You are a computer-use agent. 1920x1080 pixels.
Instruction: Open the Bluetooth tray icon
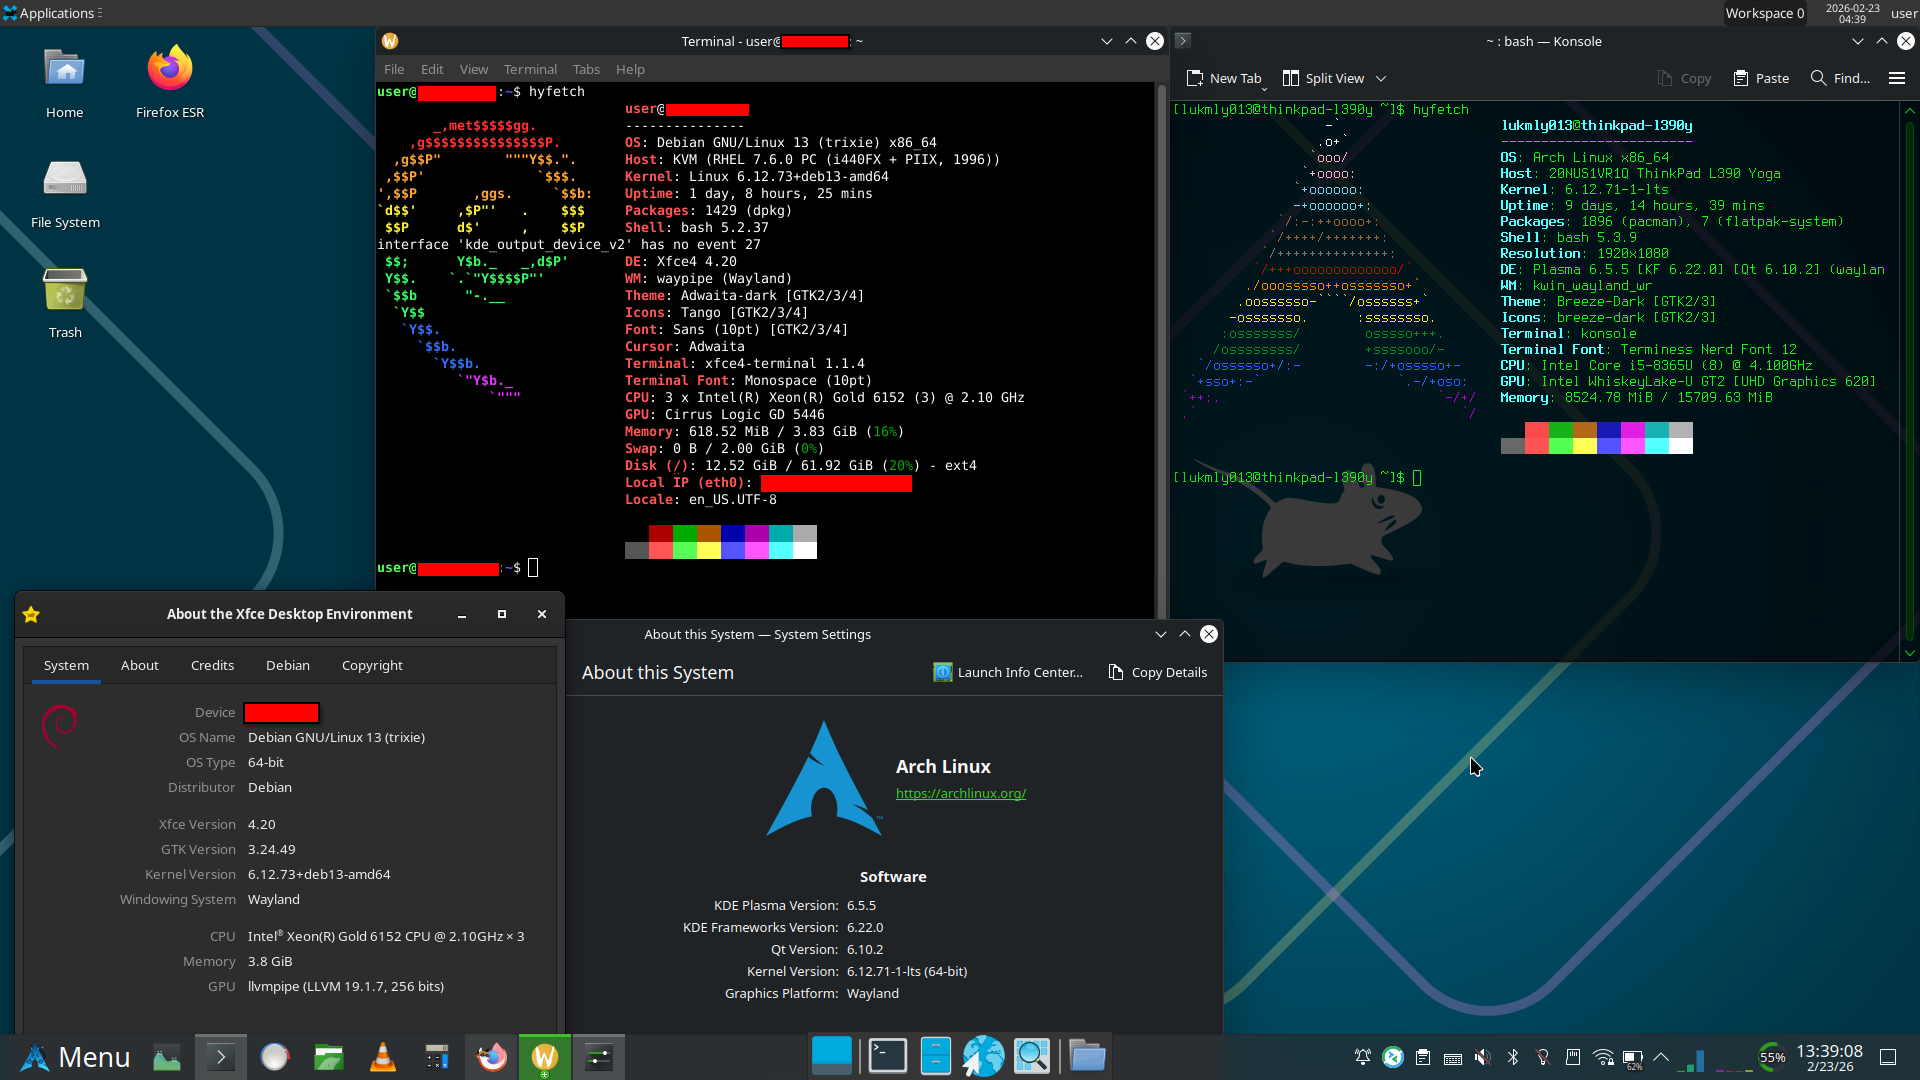coord(1513,1057)
